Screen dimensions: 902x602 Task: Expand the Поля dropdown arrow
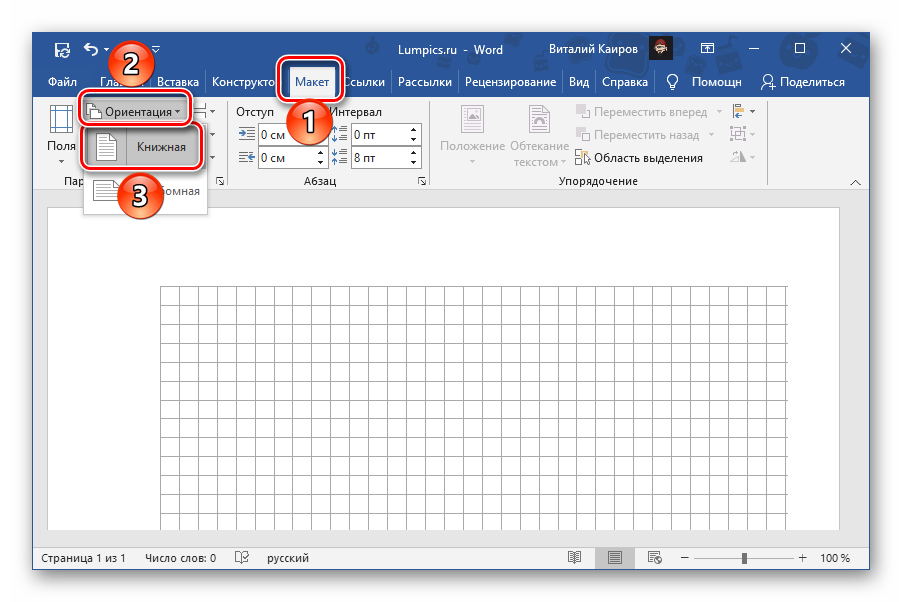[x=61, y=162]
